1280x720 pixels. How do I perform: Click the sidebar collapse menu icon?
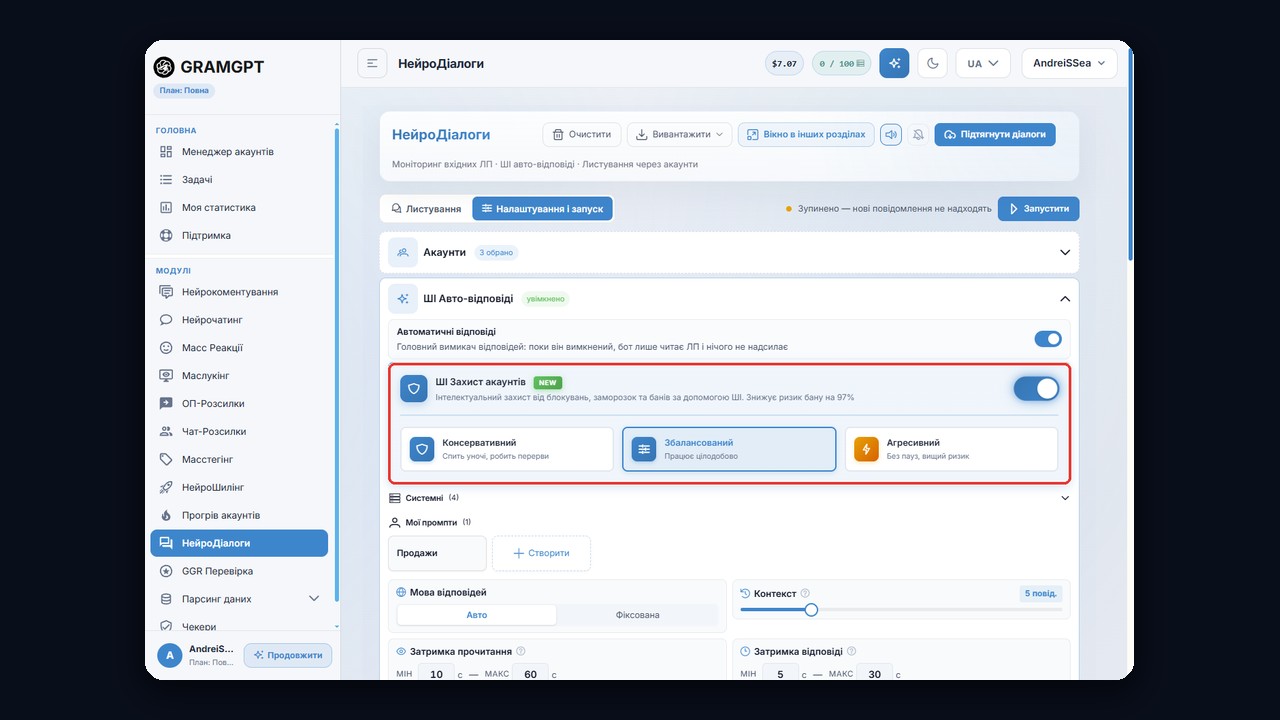[x=372, y=63]
